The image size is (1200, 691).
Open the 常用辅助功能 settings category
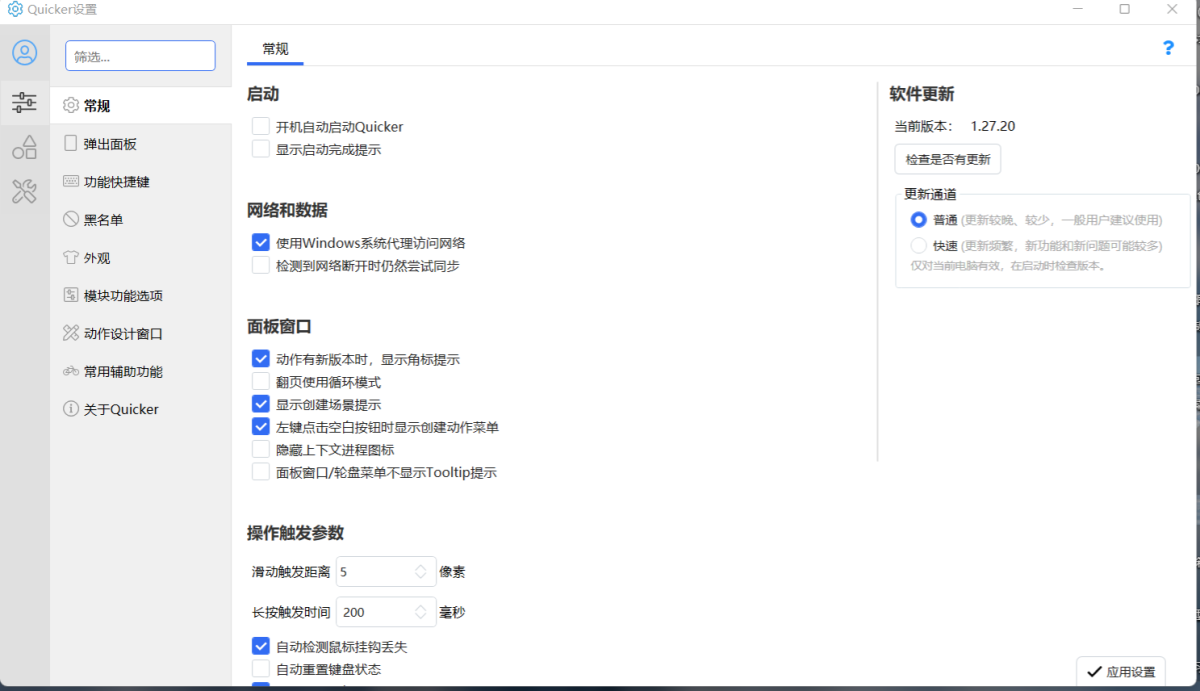pos(140,372)
